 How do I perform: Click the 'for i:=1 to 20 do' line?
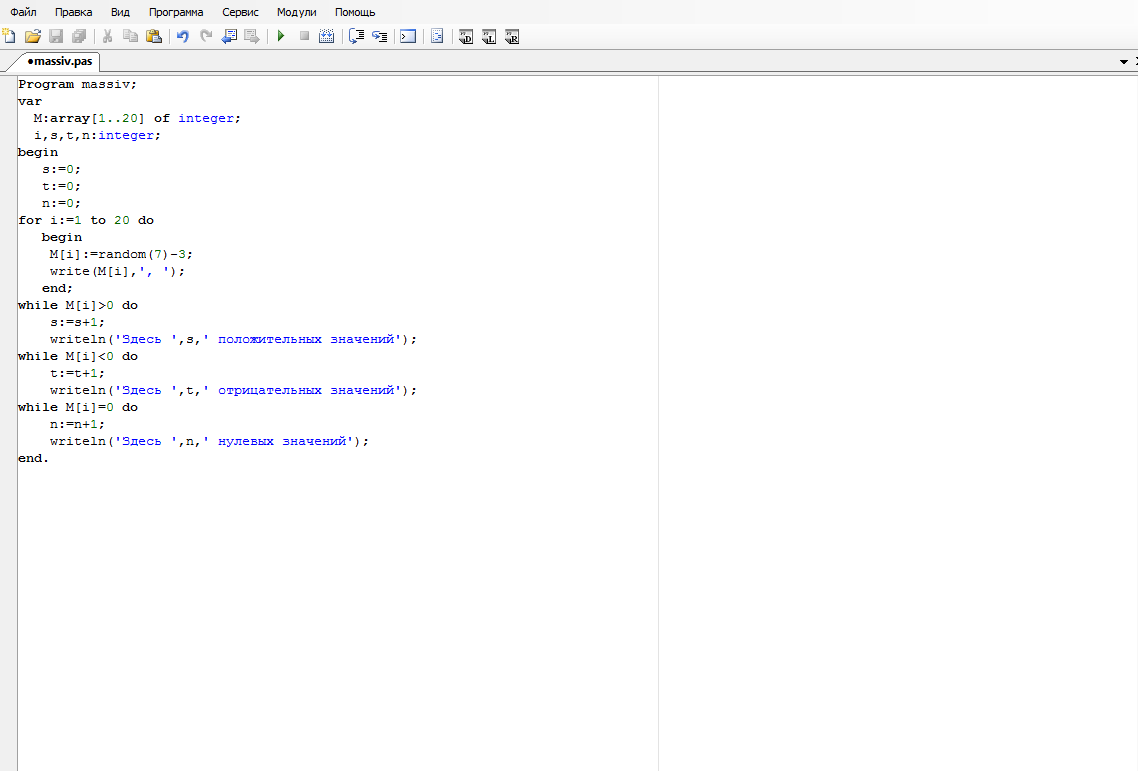[86, 221]
